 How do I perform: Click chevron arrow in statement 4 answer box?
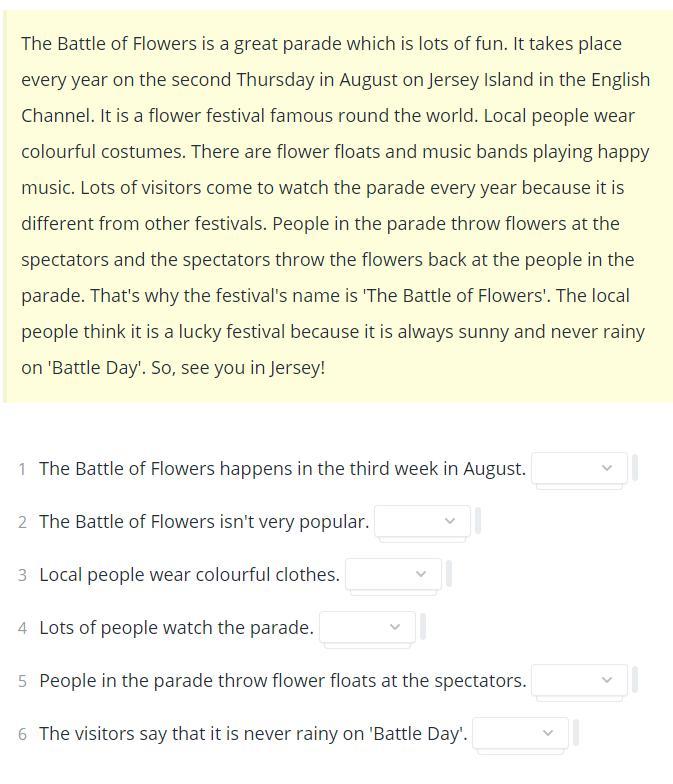coord(395,627)
